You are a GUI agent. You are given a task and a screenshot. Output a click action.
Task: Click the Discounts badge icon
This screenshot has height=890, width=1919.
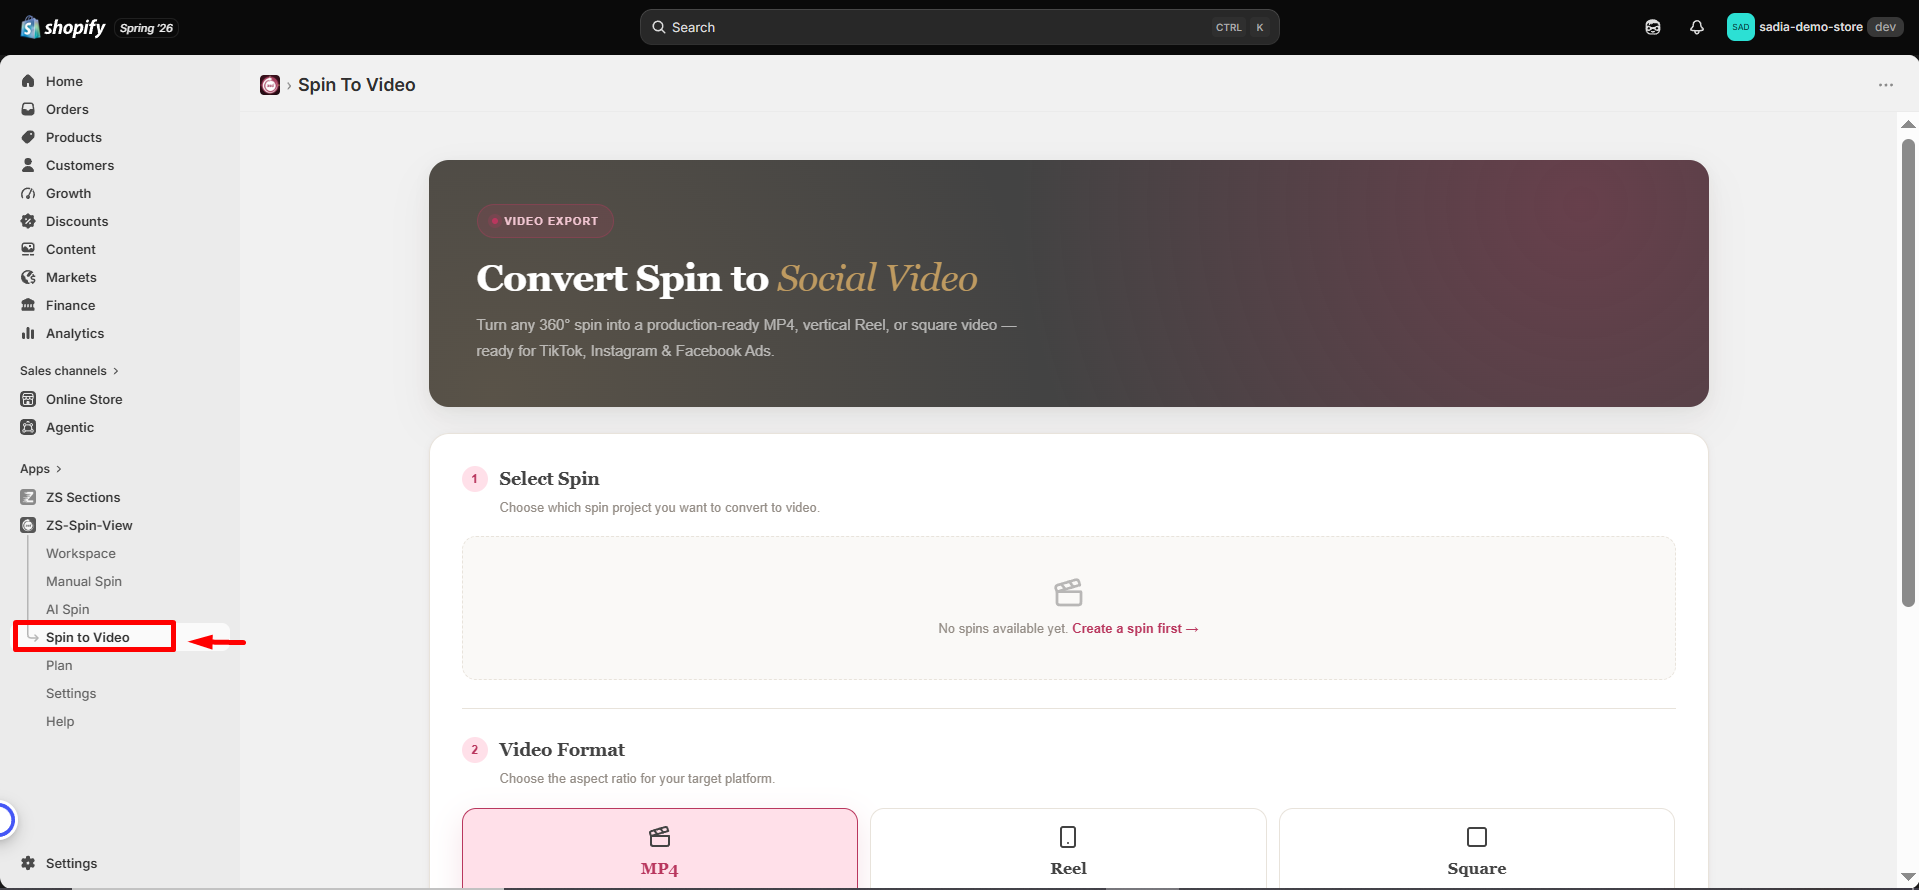28,221
